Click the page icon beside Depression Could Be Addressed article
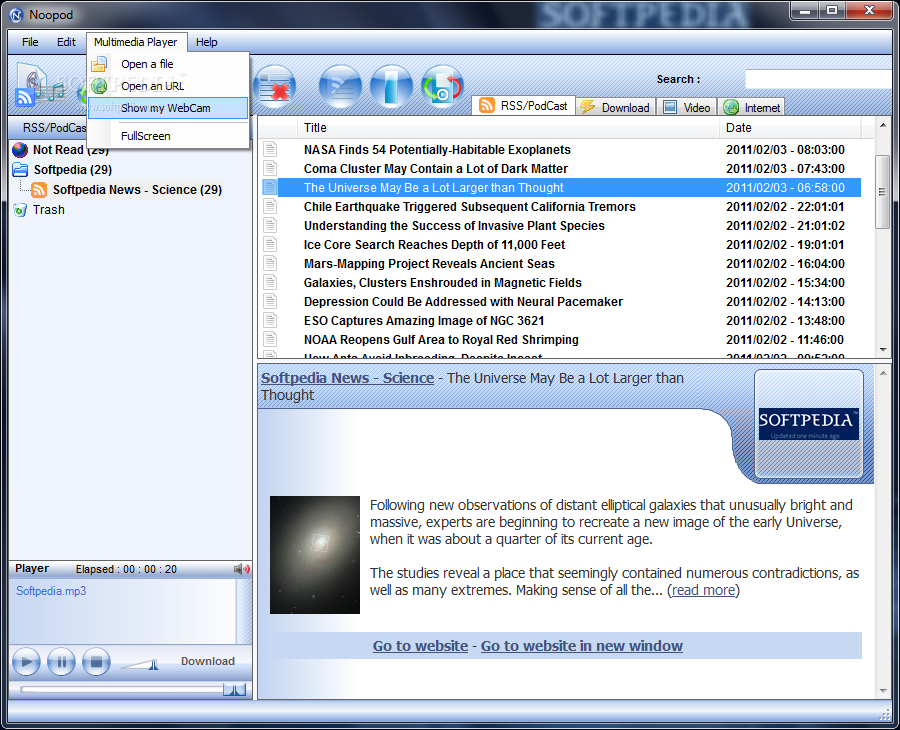This screenshot has height=730, width=900. click(x=270, y=301)
